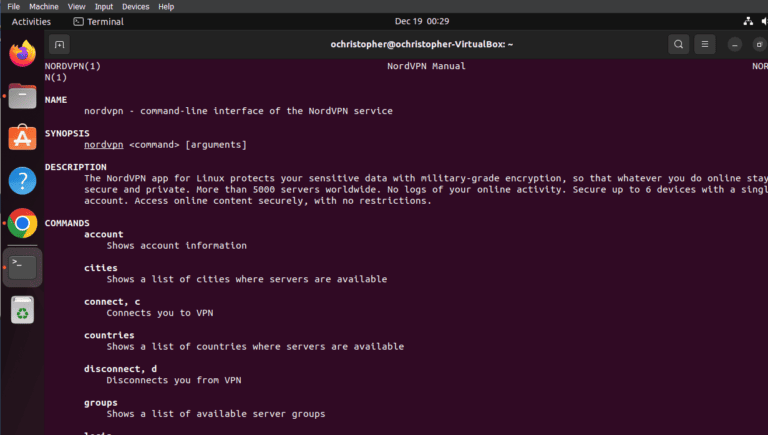Open the terminal hamburger menu
This screenshot has width=768, height=435.
(706, 44)
